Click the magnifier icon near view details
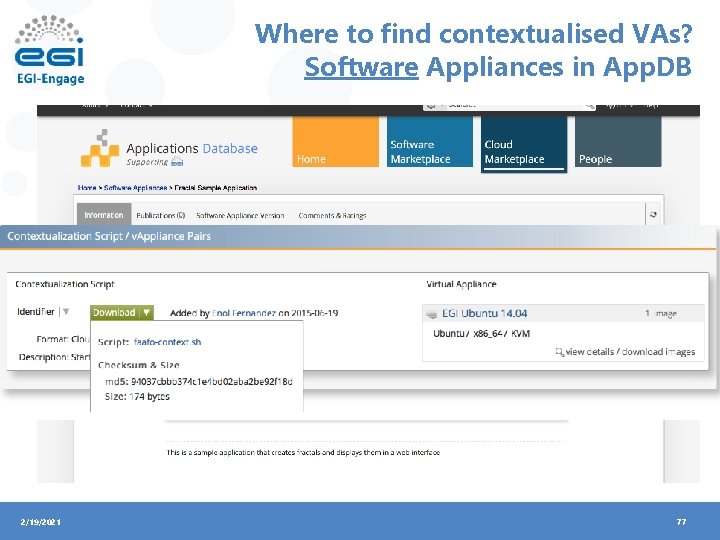This screenshot has width=720, height=540. (559, 352)
